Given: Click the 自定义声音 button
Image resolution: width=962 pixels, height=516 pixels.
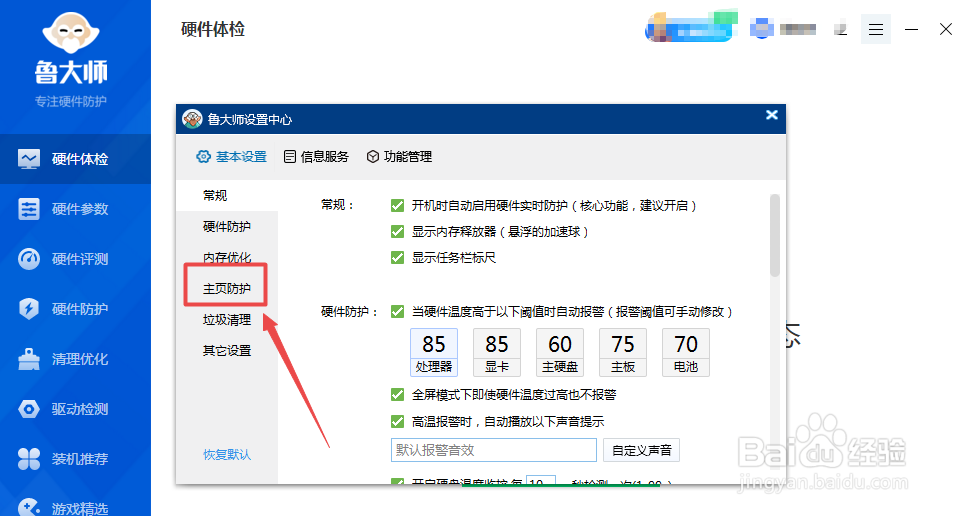Looking at the screenshot, I should click(641, 450).
